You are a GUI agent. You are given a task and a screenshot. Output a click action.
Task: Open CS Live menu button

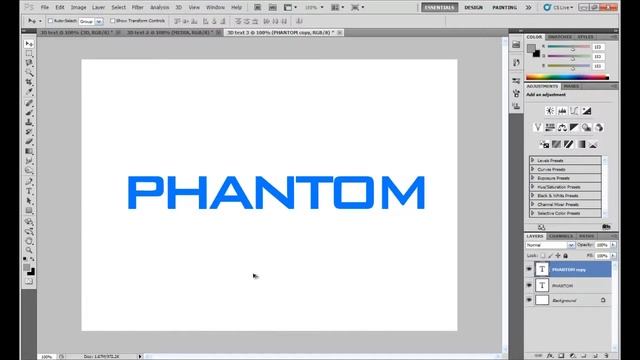click(558, 7)
